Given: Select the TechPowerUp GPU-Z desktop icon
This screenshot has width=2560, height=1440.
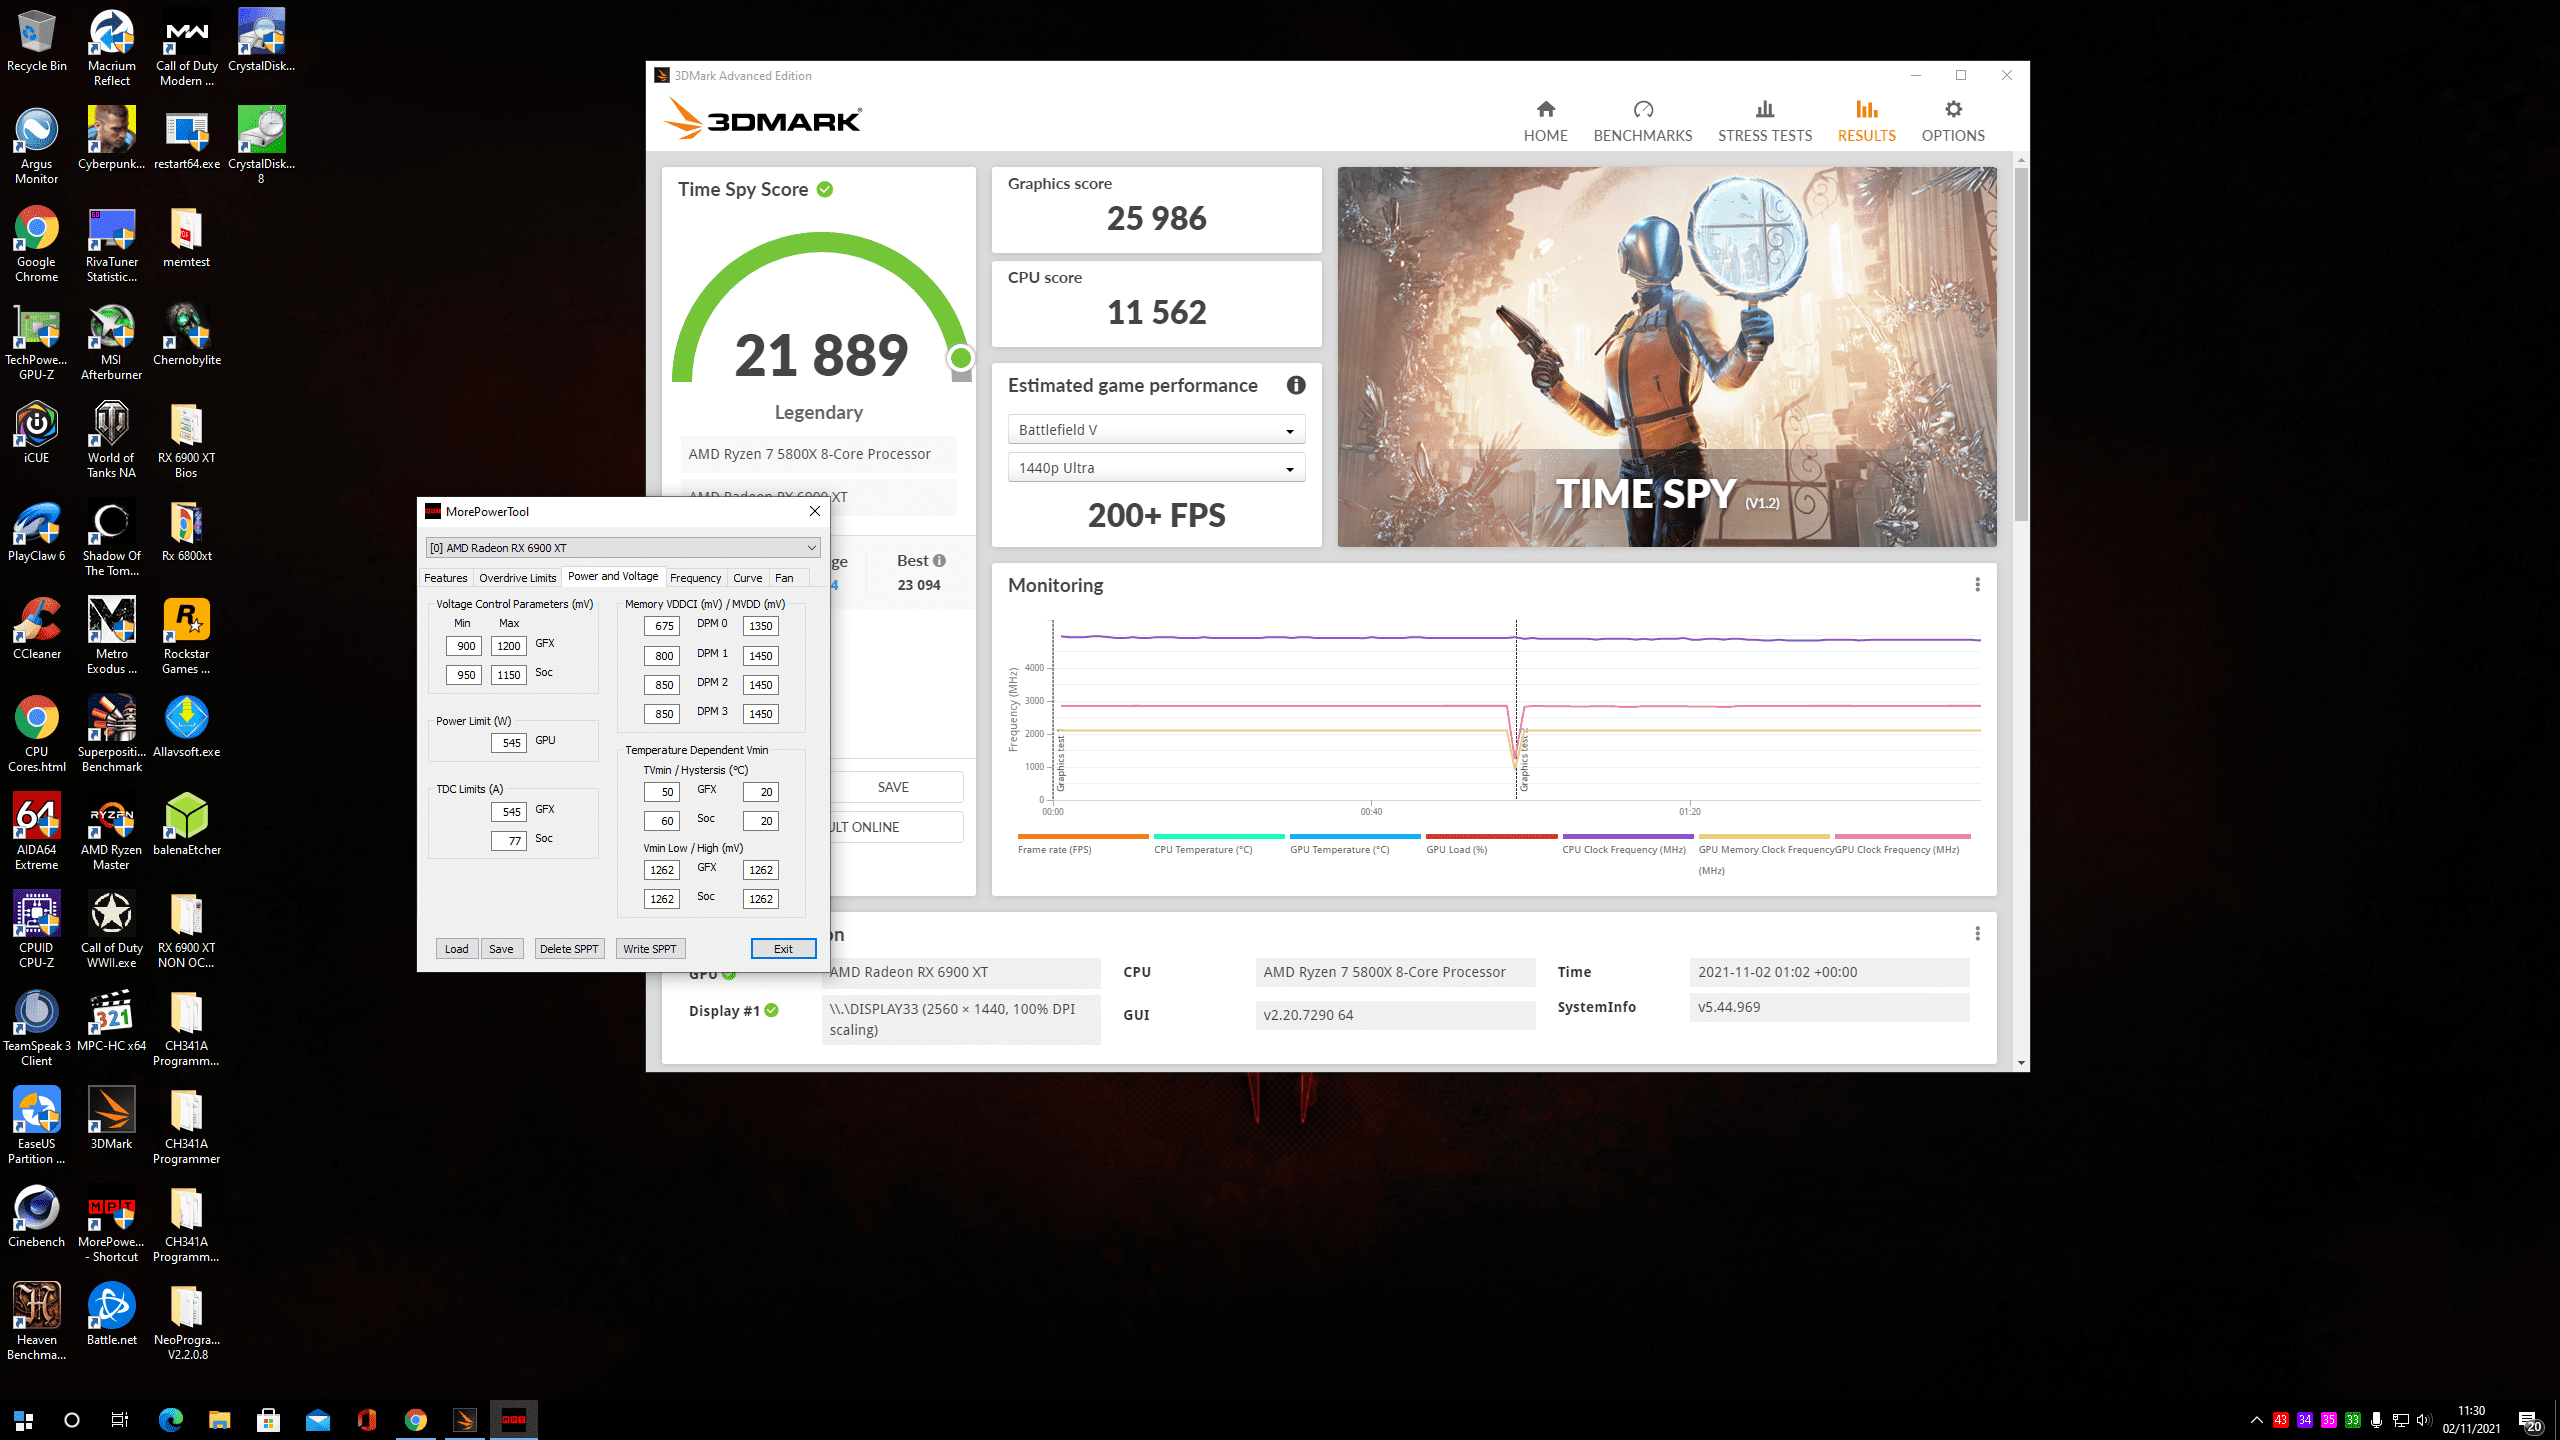Looking at the screenshot, I should [37, 342].
